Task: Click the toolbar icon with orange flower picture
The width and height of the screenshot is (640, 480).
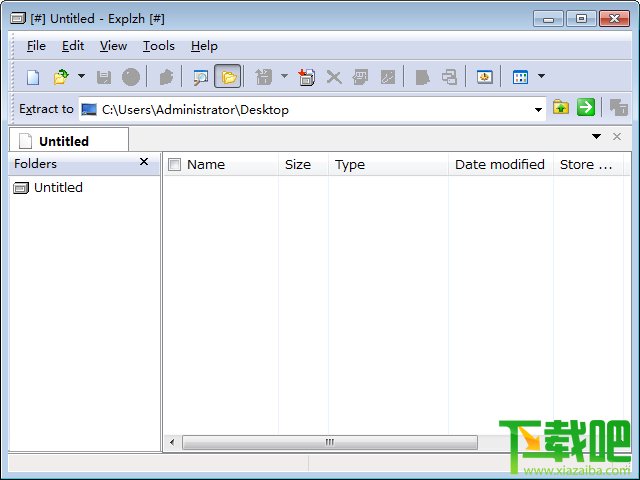Action: click(x=484, y=77)
